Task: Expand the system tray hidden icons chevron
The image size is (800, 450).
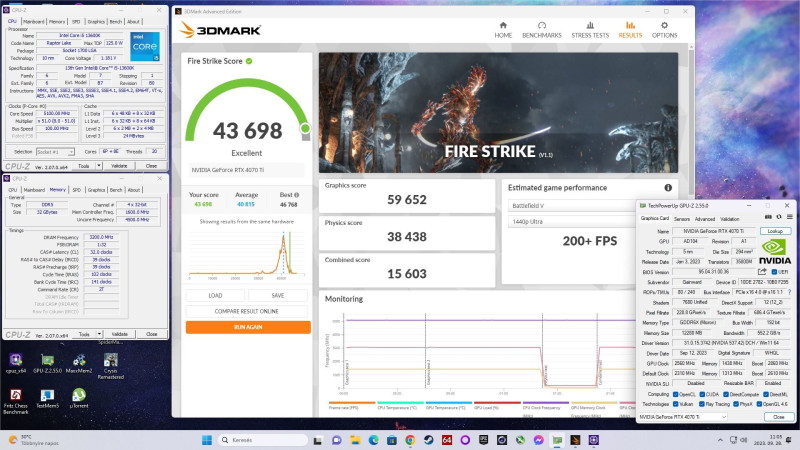Action: click(720, 440)
